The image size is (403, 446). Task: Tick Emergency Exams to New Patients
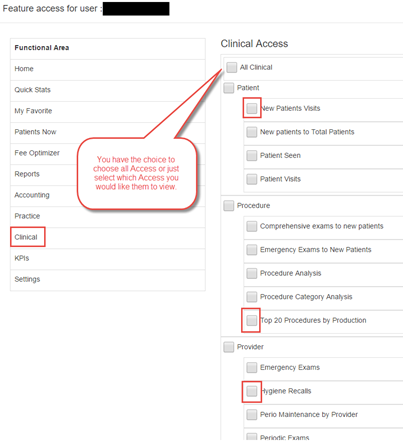[x=252, y=250]
